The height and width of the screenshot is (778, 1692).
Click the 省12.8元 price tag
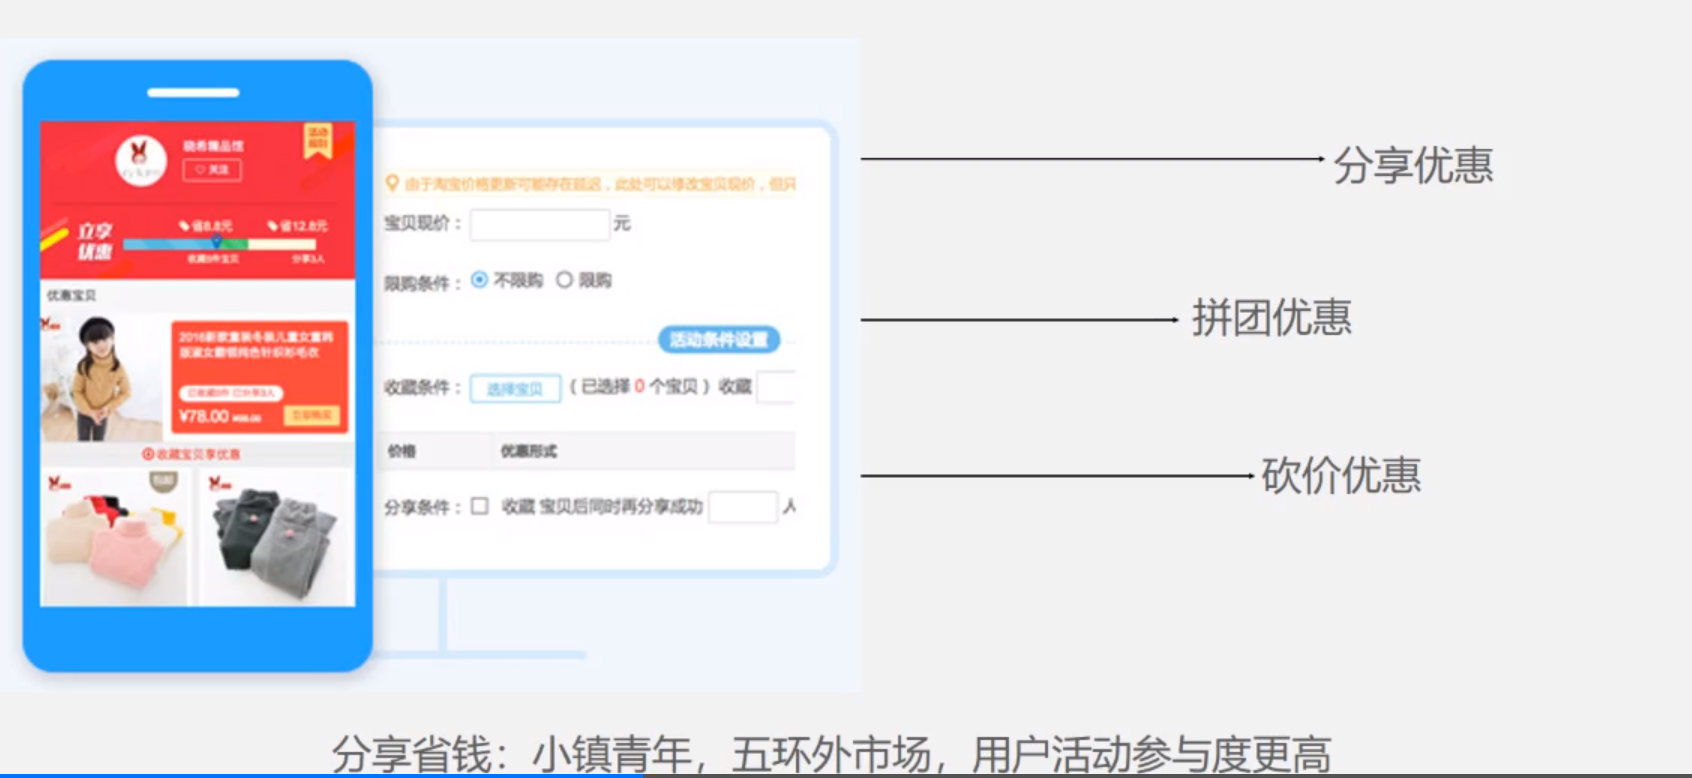tap(296, 226)
